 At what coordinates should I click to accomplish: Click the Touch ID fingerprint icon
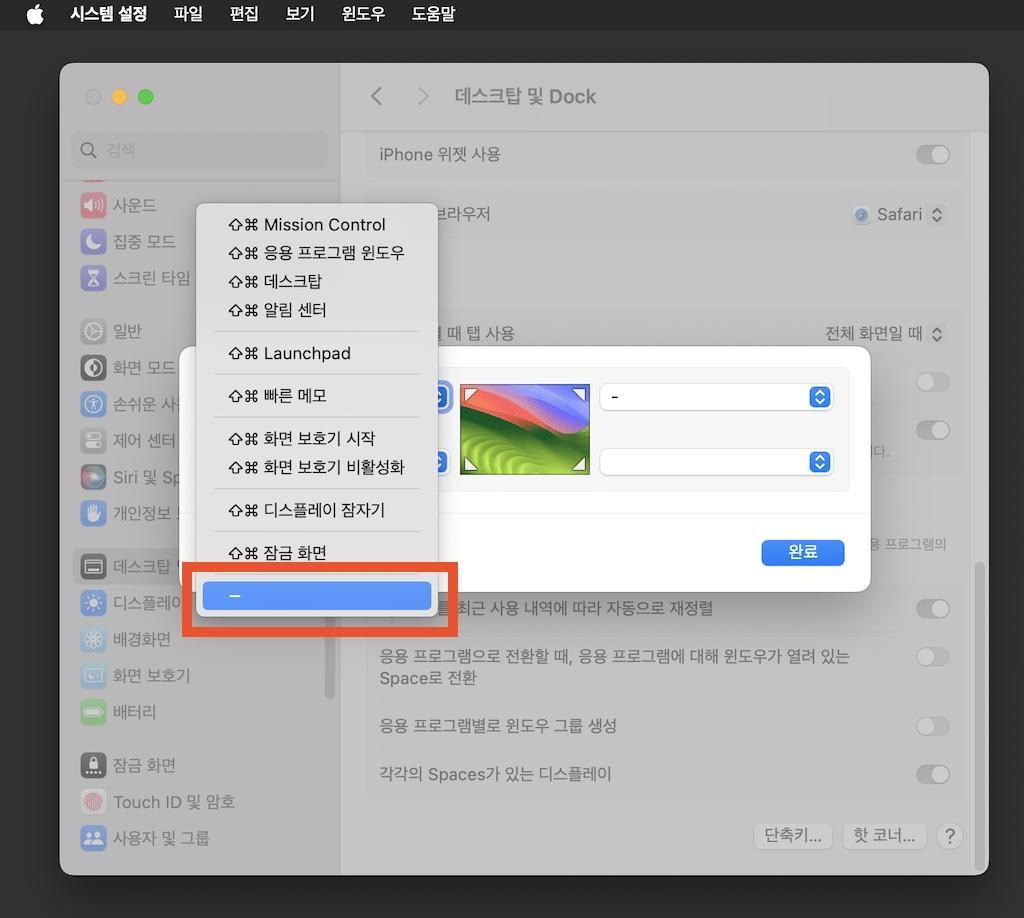click(x=93, y=802)
